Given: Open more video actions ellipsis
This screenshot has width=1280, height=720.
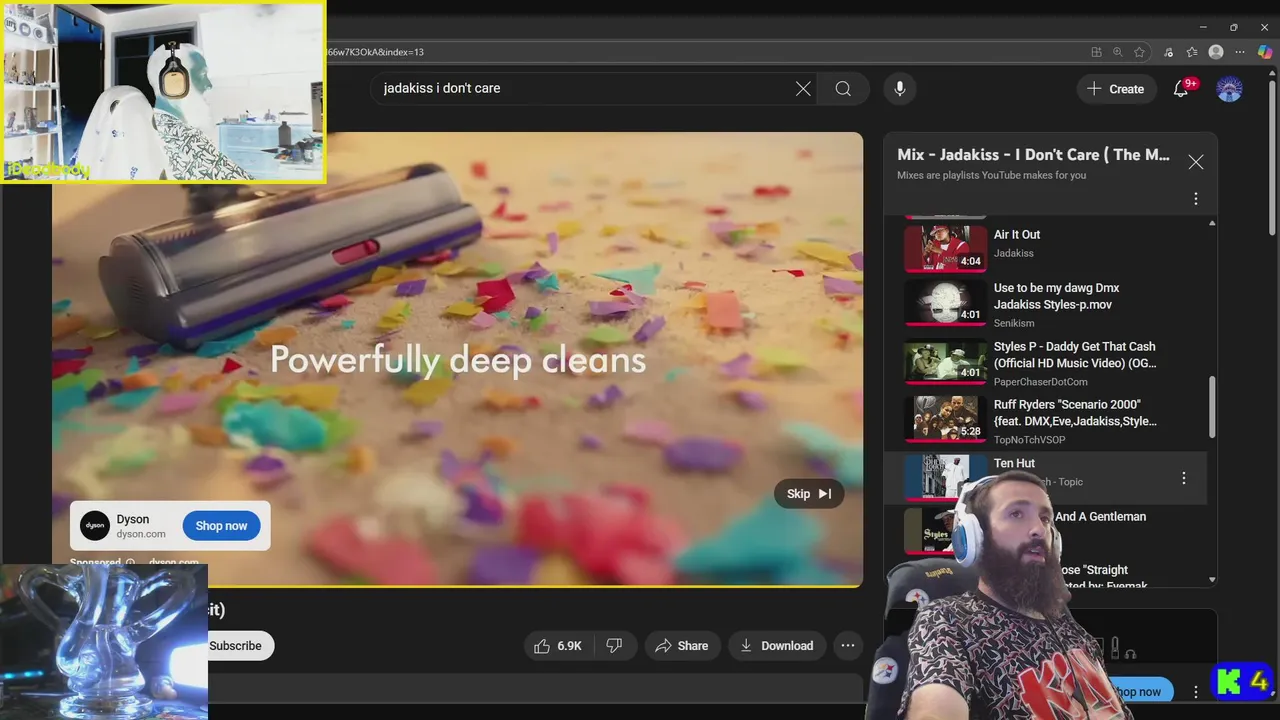Looking at the screenshot, I should pos(848,646).
